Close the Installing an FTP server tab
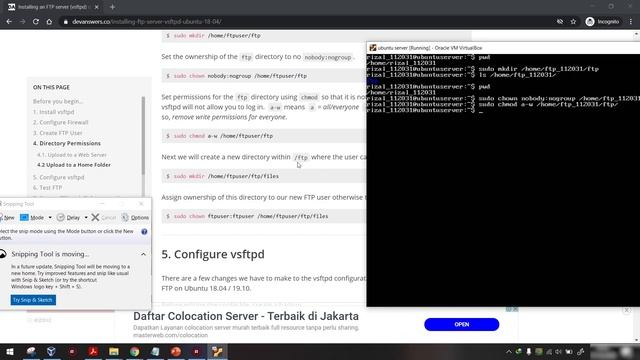Viewport: 640px width, 360px height. point(97,7)
